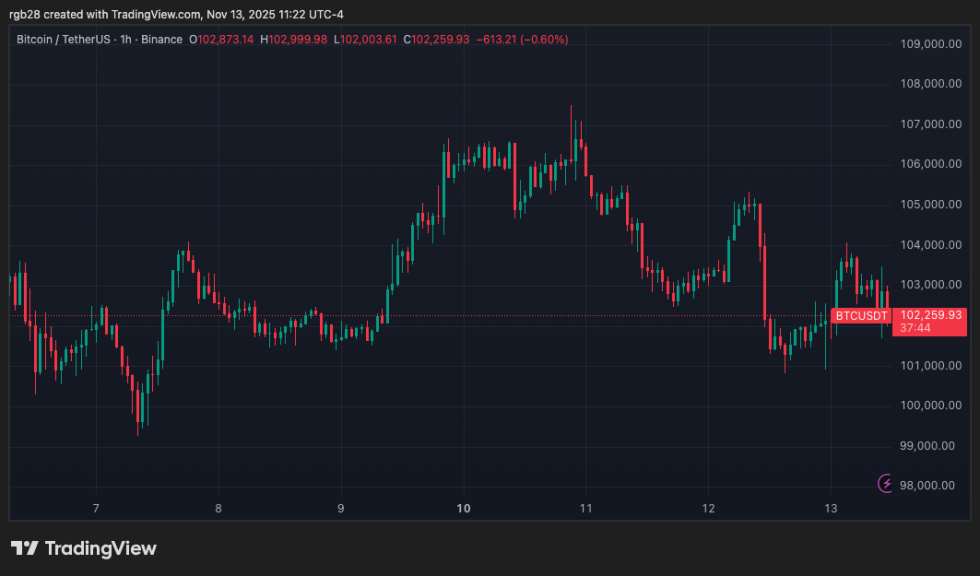
Task: Select the Binance exchange label
Action: point(161,40)
